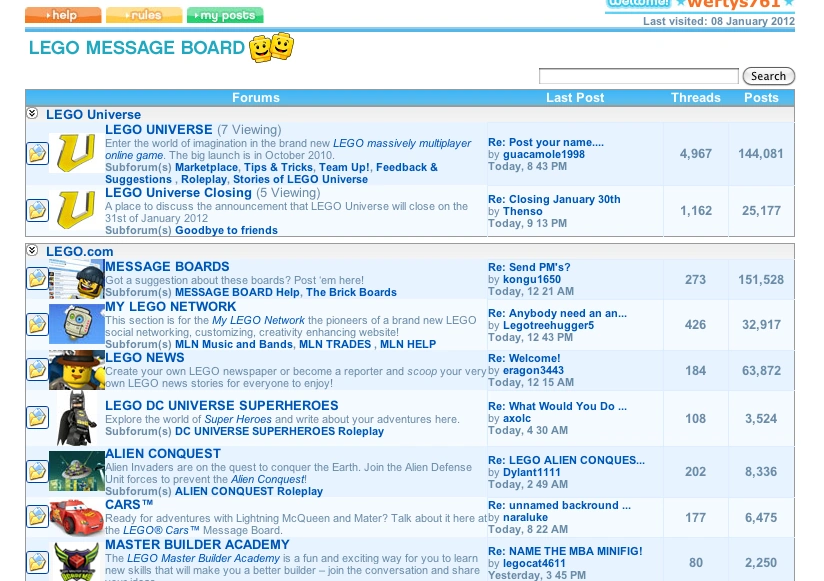
Task: Click the LEGO Universe Closing folder icon
Action: click(x=37, y=210)
